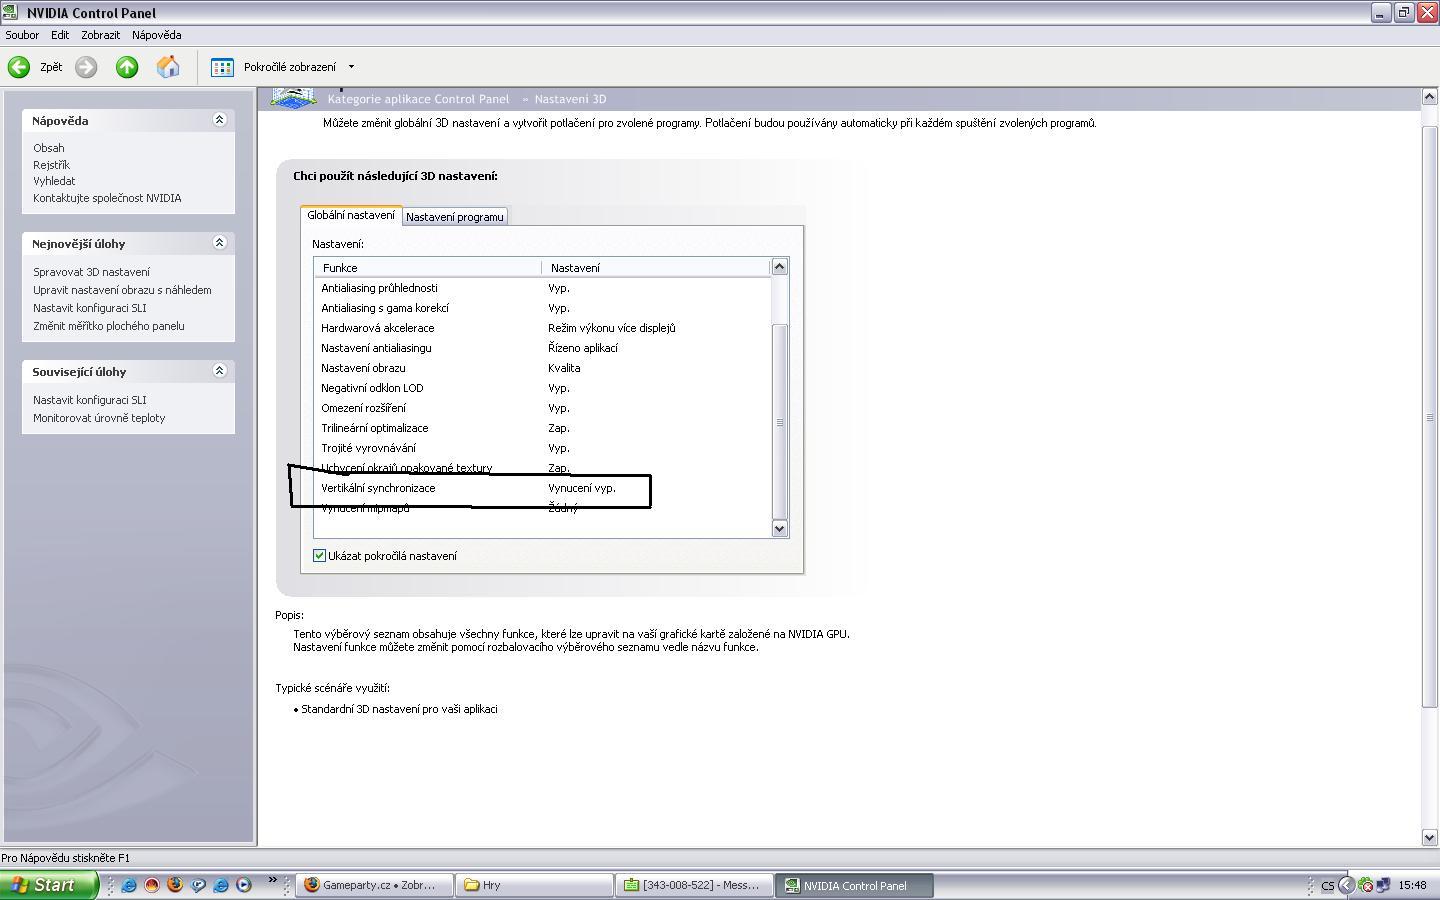Switch to Gameparty.cz Firefox taskbar window
The height and width of the screenshot is (900, 1440).
click(375, 885)
